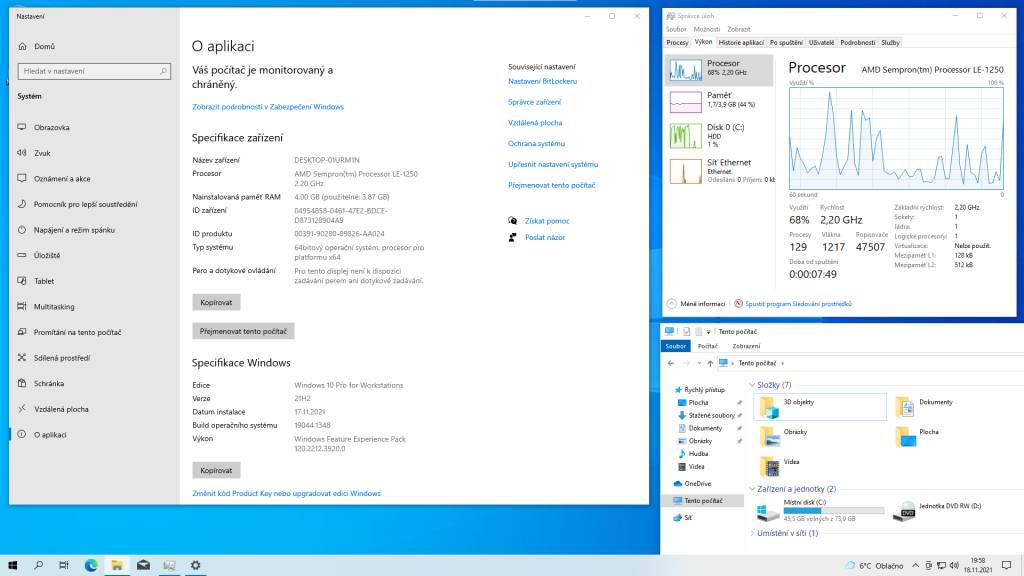Click the Přejmenovat tento počítač button
Screen dimensions: 1024x576
[x=243, y=330]
